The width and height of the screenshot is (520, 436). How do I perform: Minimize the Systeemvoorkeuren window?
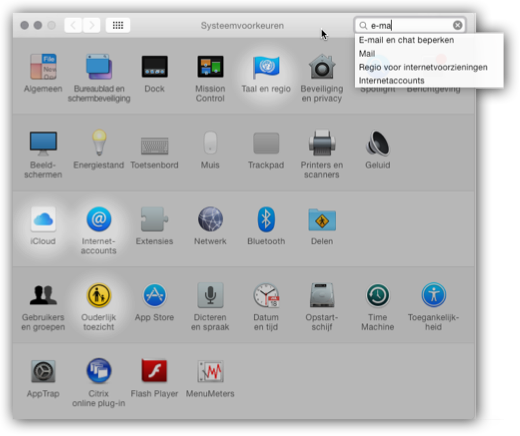pos(38,25)
